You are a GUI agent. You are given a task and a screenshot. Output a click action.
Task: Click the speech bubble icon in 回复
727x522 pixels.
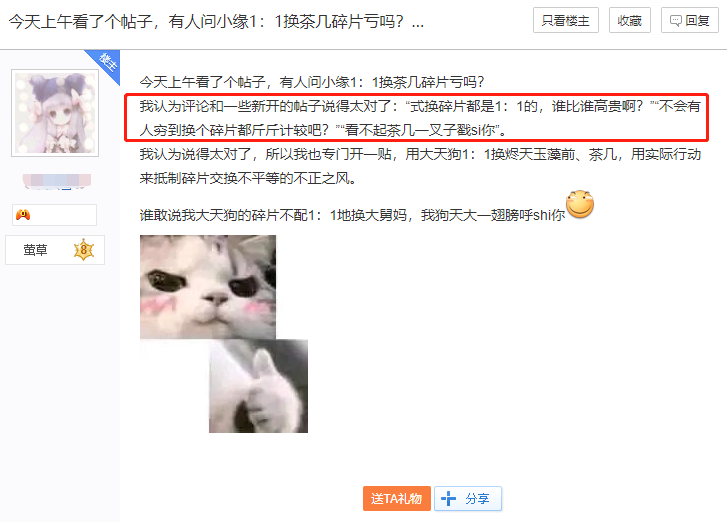[x=676, y=21]
